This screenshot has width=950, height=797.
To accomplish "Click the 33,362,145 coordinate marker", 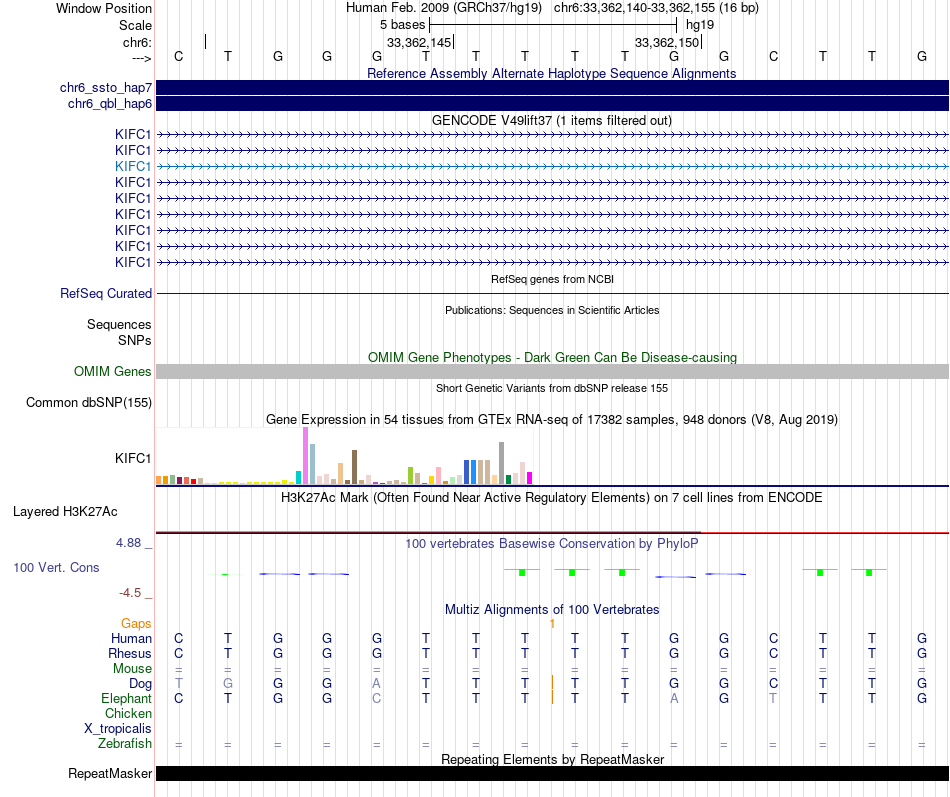I will point(419,42).
